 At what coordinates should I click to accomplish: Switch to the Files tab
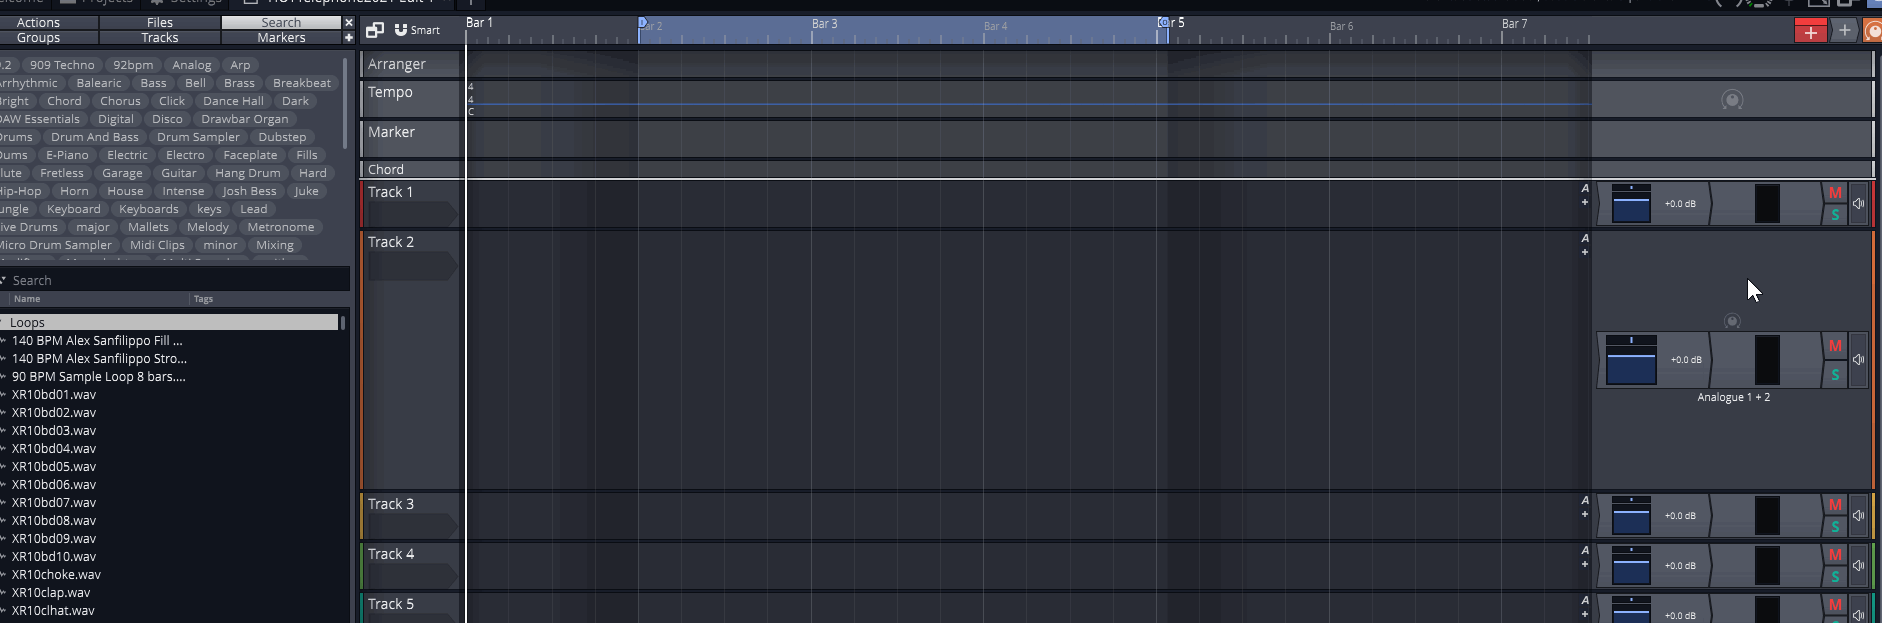click(x=160, y=22)
